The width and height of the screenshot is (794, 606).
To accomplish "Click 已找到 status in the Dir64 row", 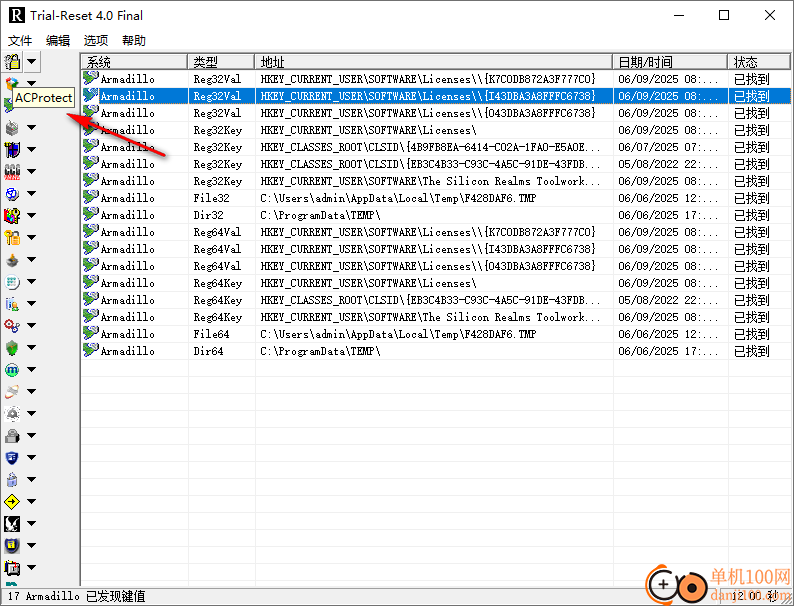I will [752, 351].
